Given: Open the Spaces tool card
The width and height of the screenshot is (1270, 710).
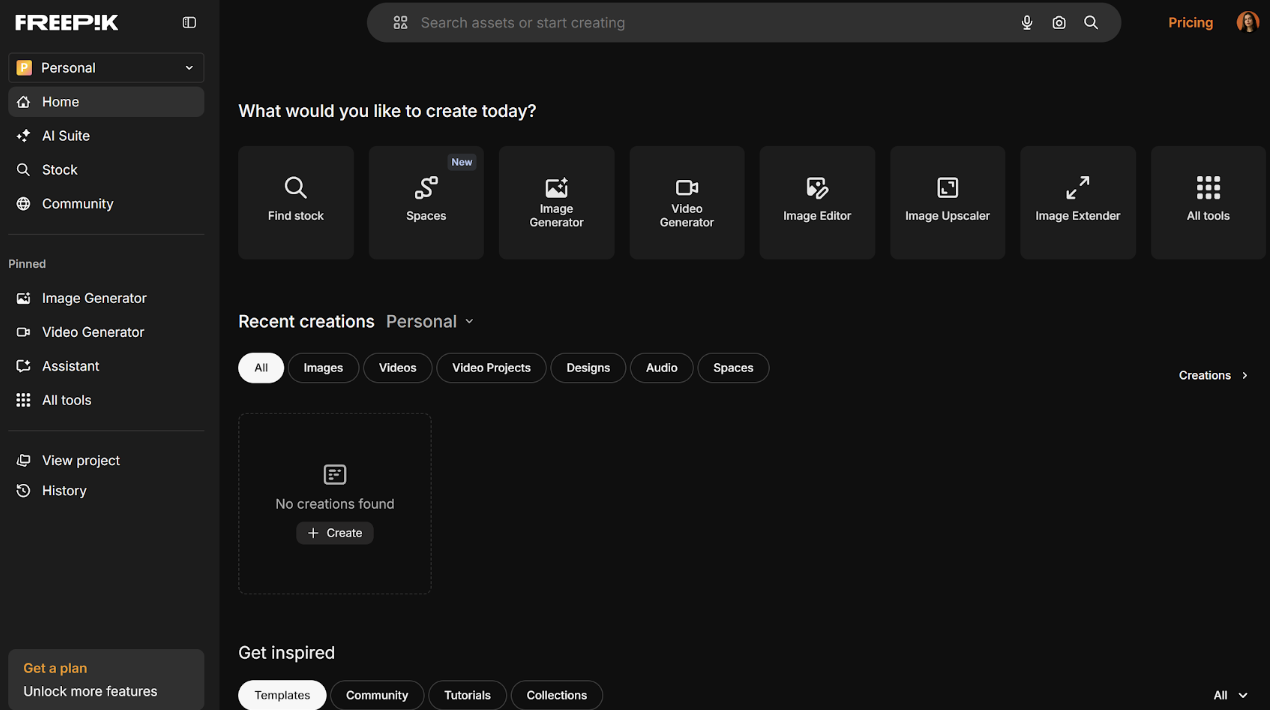Looking at the screenshot, I should coord(426,202).
